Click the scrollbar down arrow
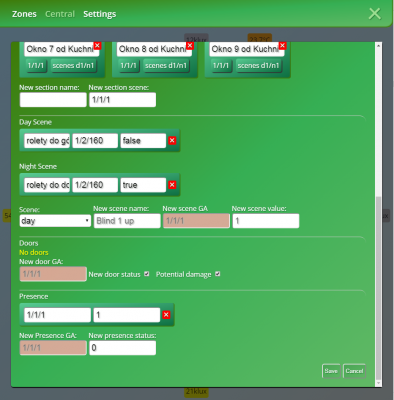This screenshot has width=394, height=400. (x=378, y=383)
